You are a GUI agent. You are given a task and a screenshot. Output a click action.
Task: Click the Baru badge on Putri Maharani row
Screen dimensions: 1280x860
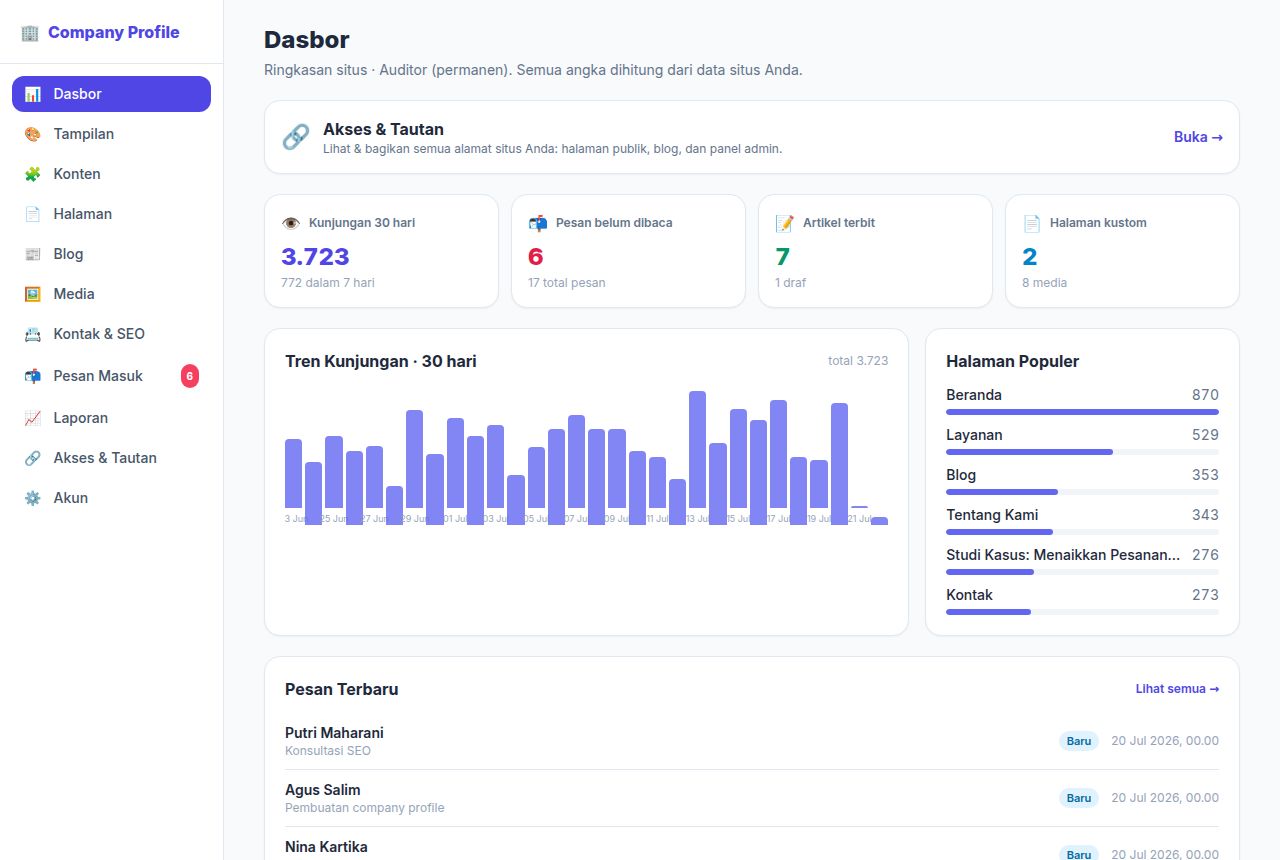click(1079, 741)
